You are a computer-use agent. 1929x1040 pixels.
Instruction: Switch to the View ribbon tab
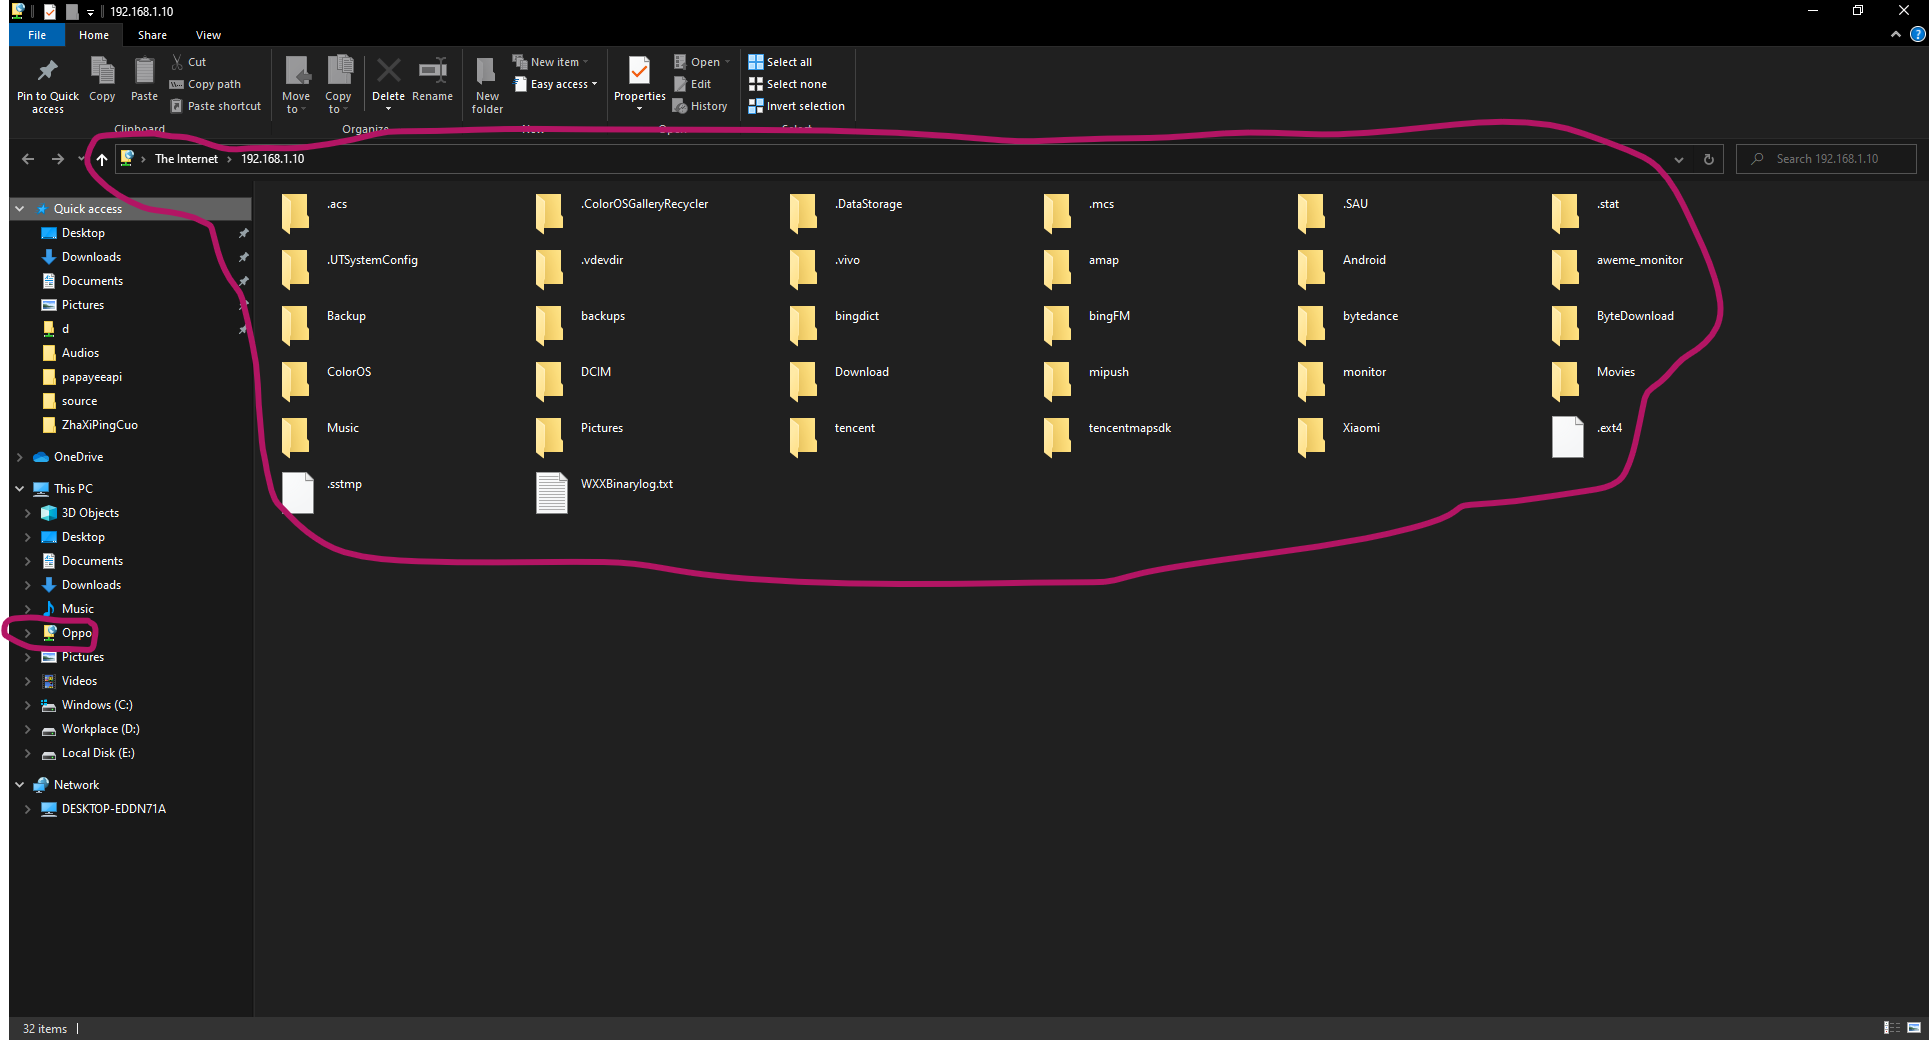208,35
